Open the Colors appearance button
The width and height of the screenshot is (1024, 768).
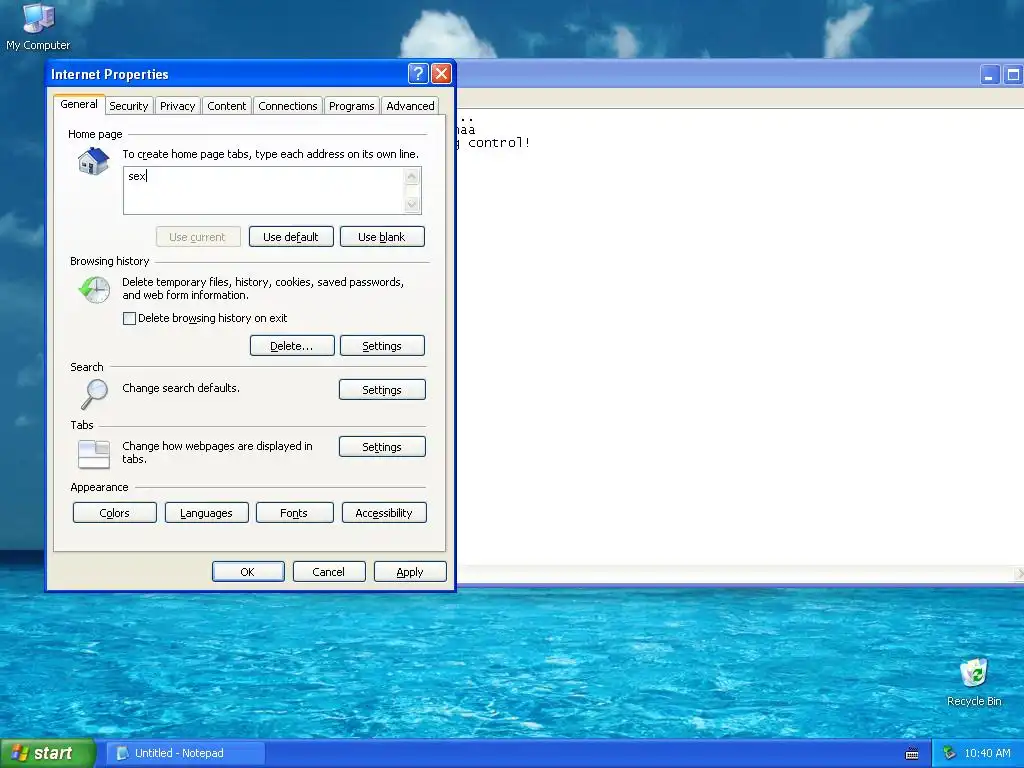tap(114, 513)
